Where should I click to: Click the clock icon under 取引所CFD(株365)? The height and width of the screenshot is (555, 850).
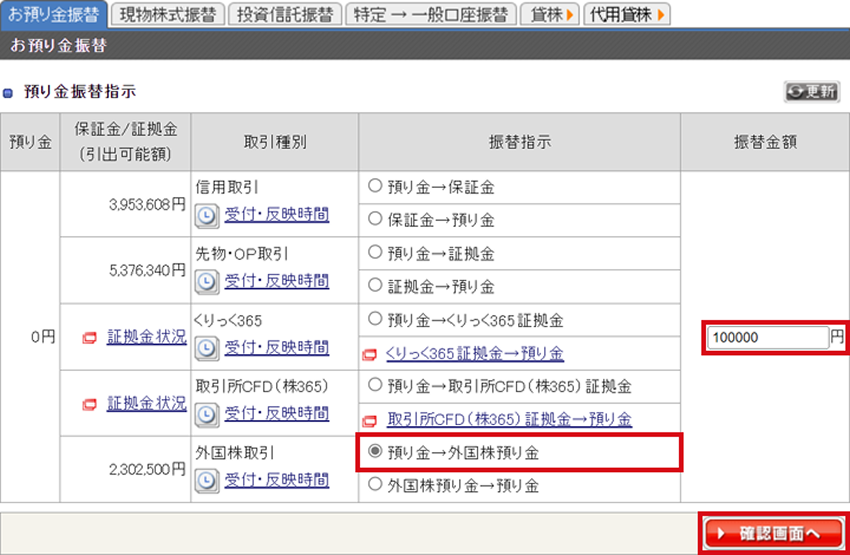[206, 413]
